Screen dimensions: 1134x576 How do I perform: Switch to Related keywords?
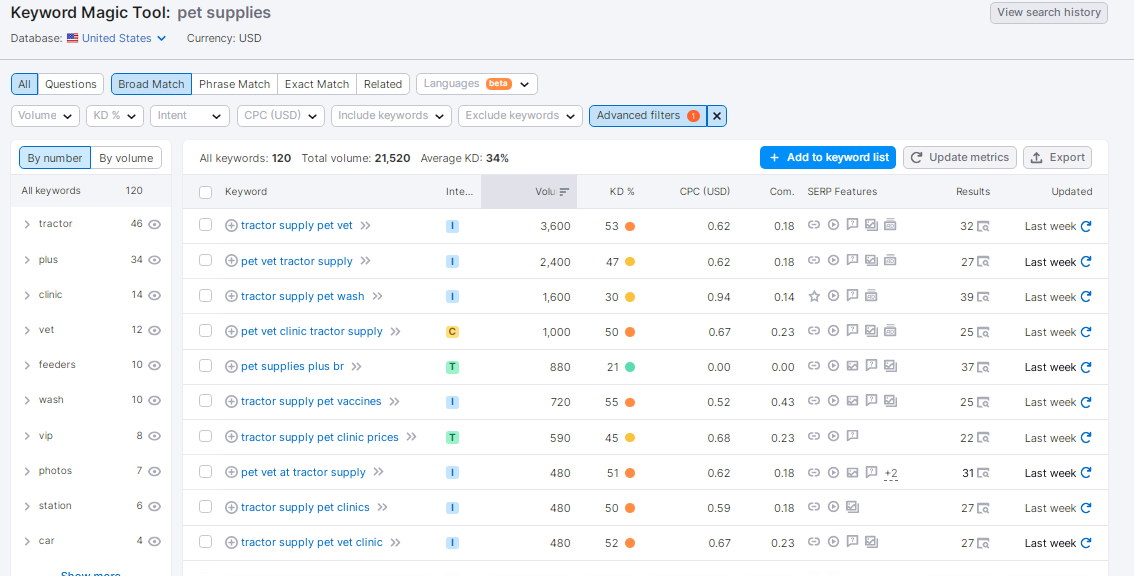[383, 84]
